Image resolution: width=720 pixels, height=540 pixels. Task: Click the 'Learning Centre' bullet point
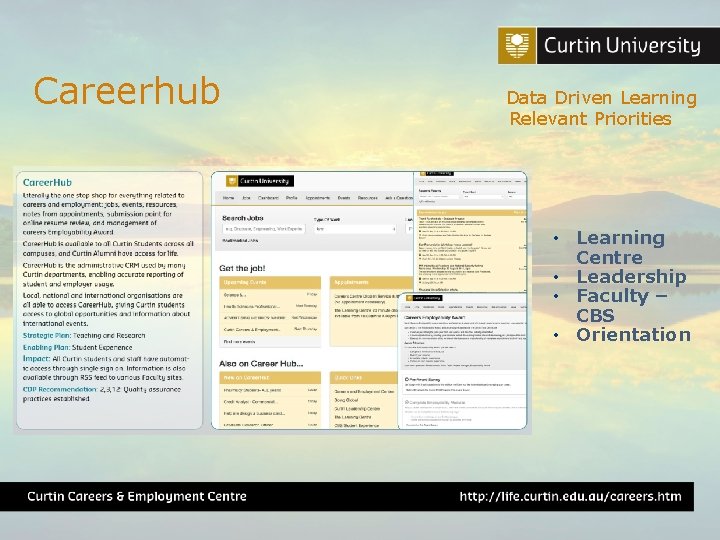tap(620, 248)
